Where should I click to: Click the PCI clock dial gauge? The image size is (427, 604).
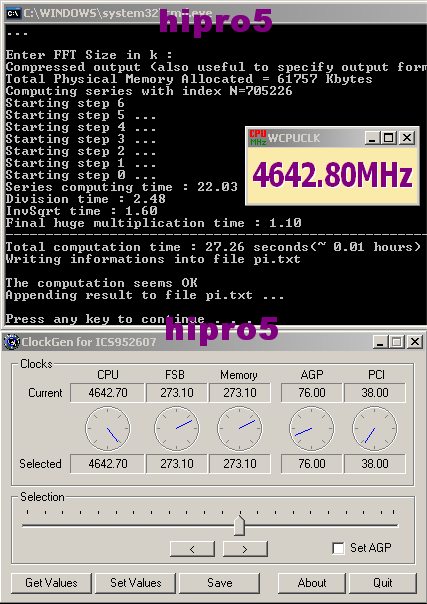(x=375, y=428)
